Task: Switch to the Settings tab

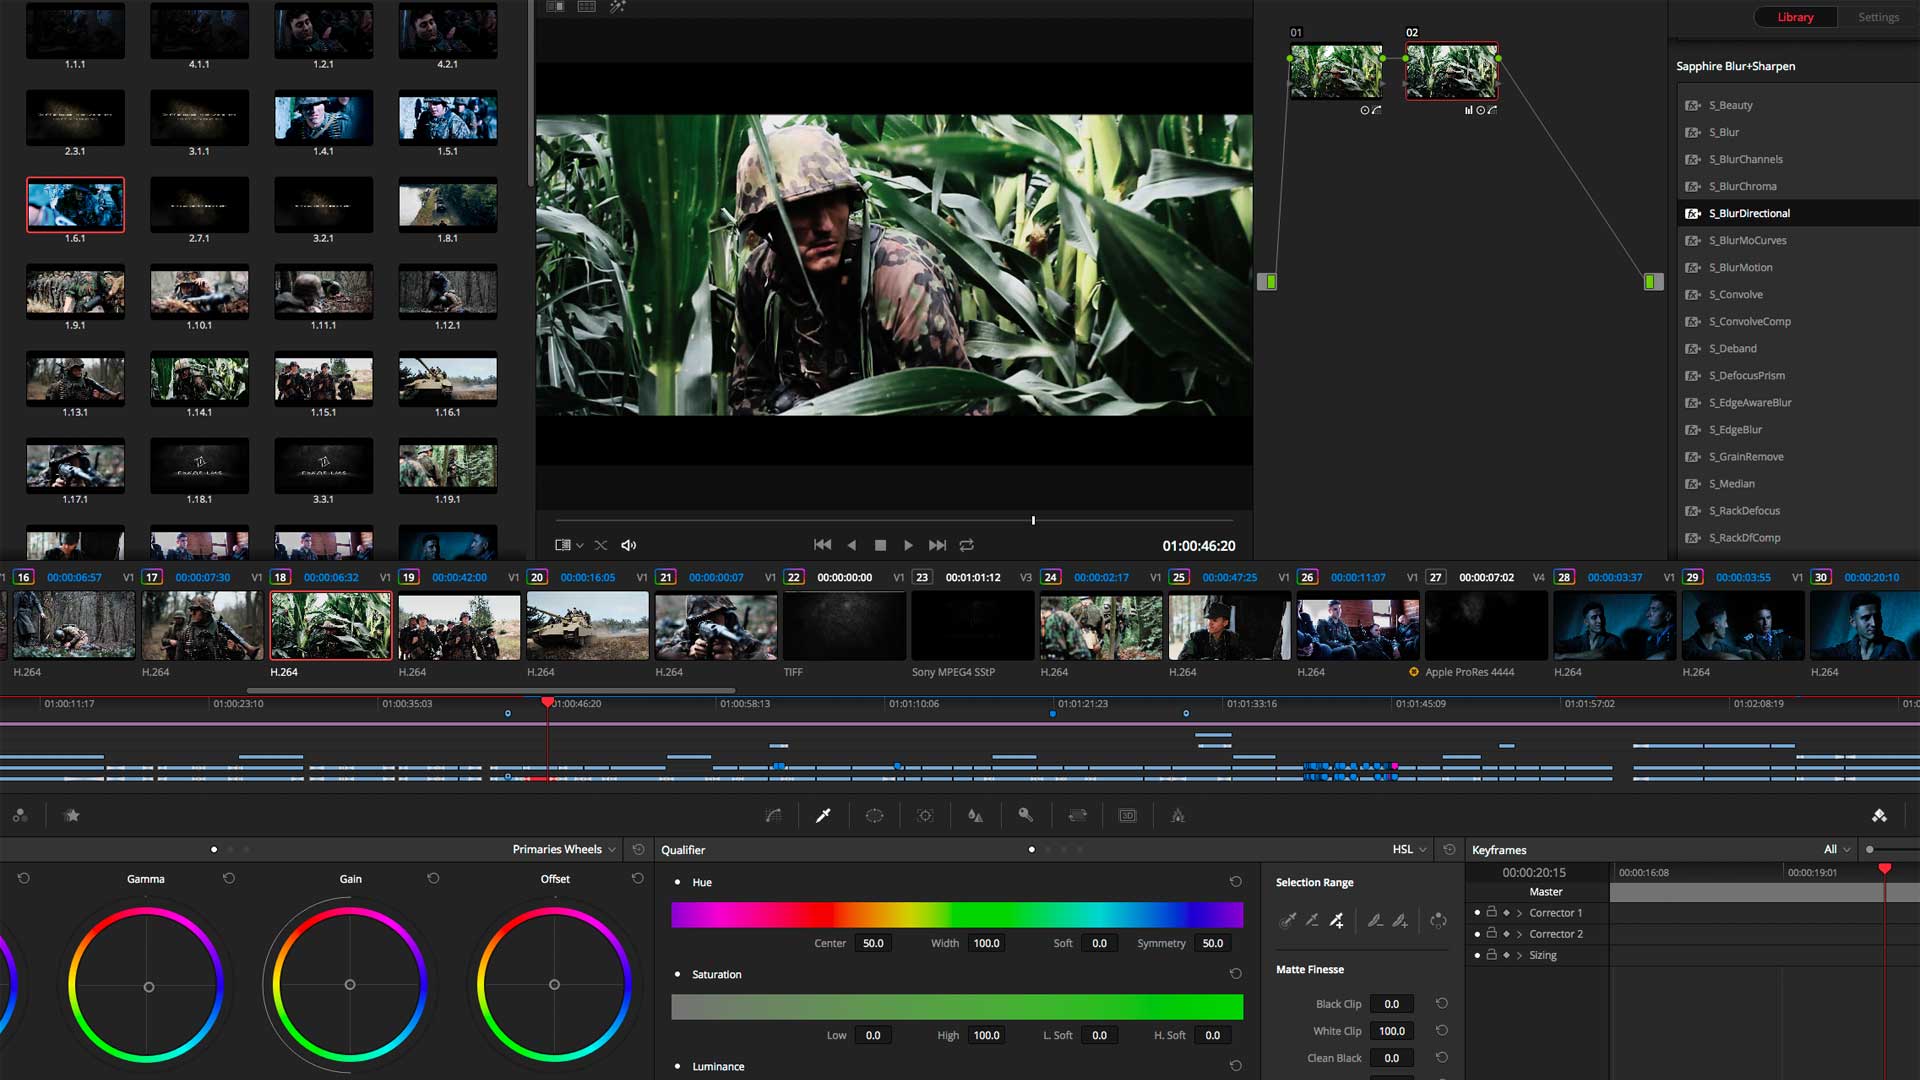Action: click(x=1878, y=17)
